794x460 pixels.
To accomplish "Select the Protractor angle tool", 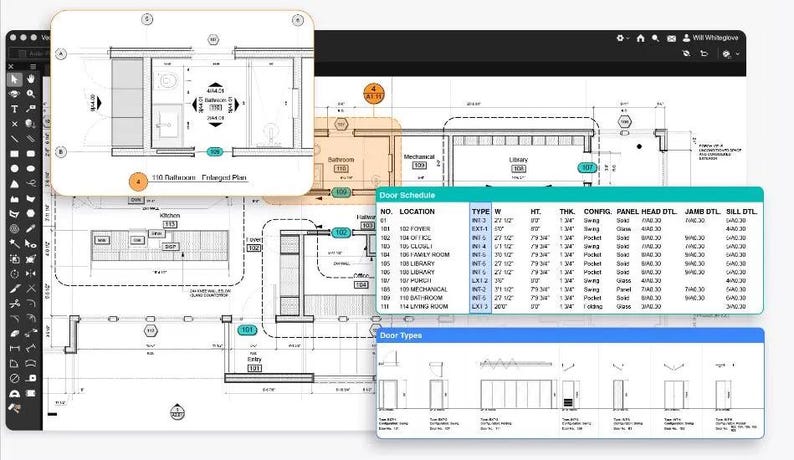I will coord(14,393).
